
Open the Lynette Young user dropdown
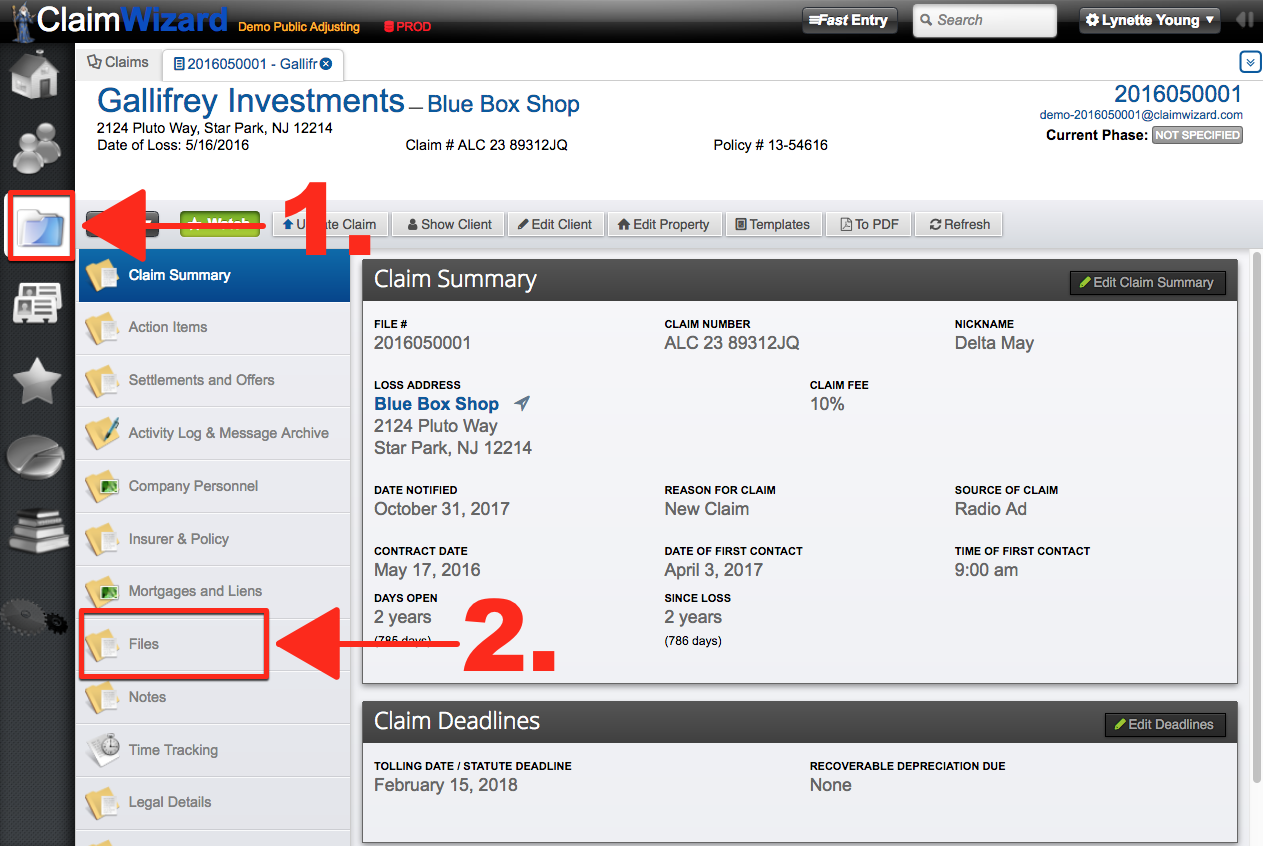pyautogui.click(x=1151, y=20)
